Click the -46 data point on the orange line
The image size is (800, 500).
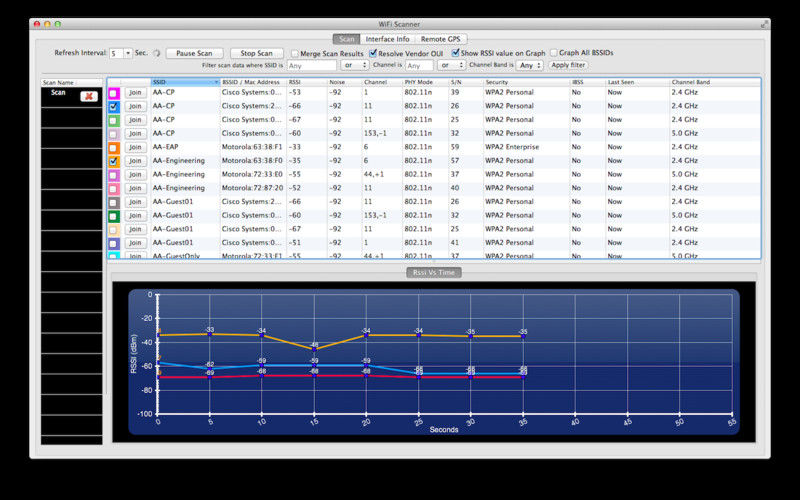click(314, 349)
